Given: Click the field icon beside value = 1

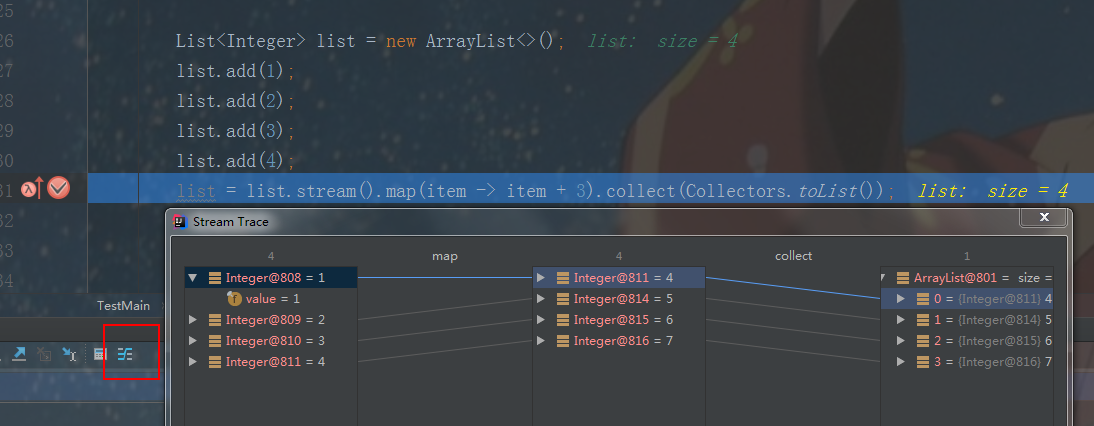Looking at the screenshot, I should pyautogui.click(x=234, y=298).
